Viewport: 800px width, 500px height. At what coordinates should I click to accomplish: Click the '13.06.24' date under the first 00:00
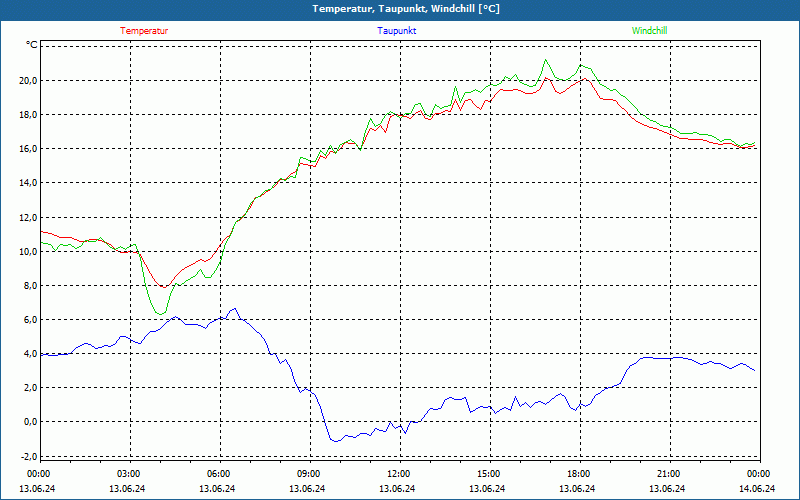point(37,488)
